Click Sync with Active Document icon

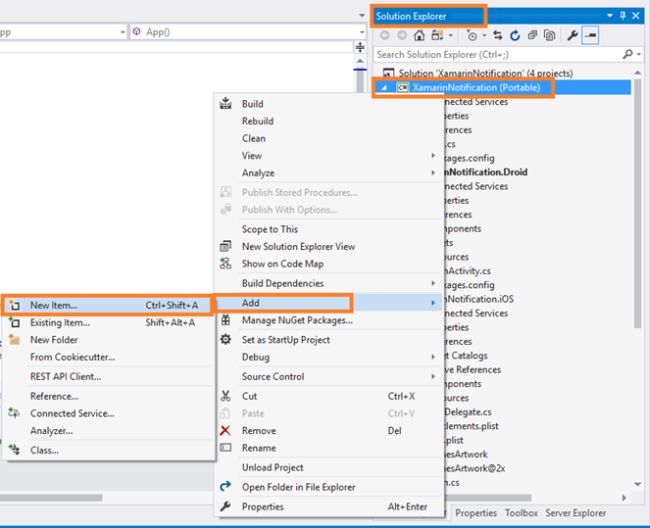click(498, 36)
